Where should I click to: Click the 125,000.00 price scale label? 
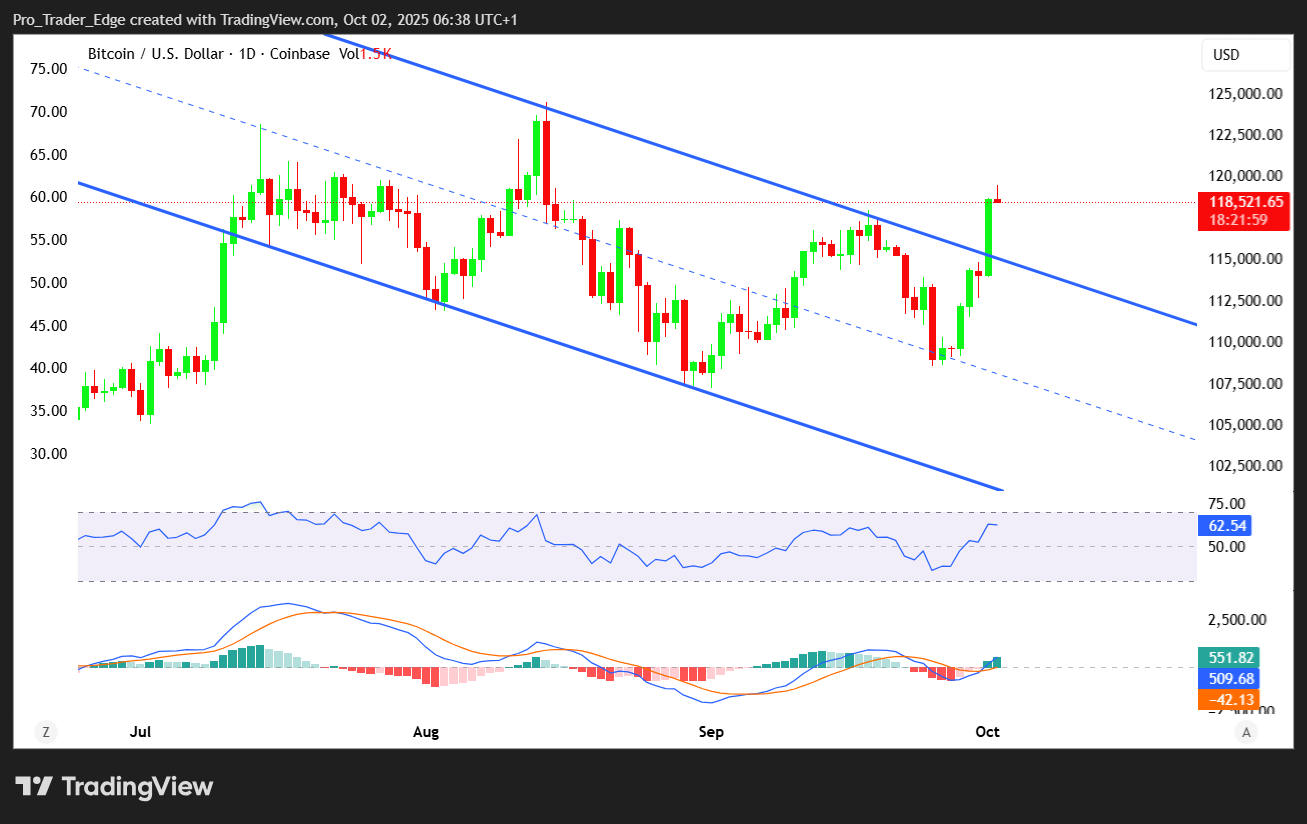pyautogui.click(x=1244, y=94)
